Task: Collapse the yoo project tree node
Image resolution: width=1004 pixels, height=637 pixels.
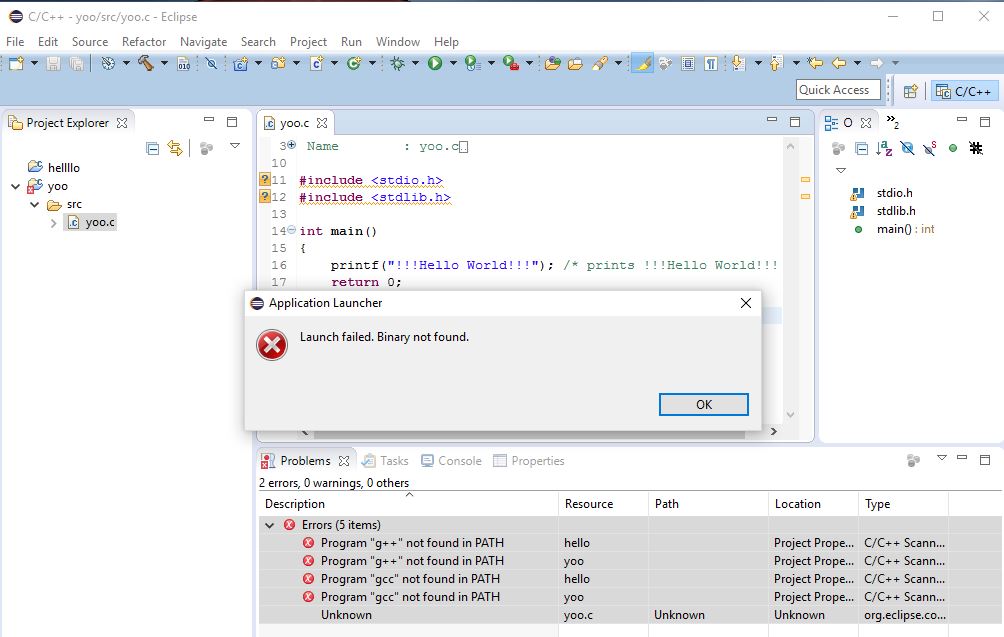Action: [15, 186]
